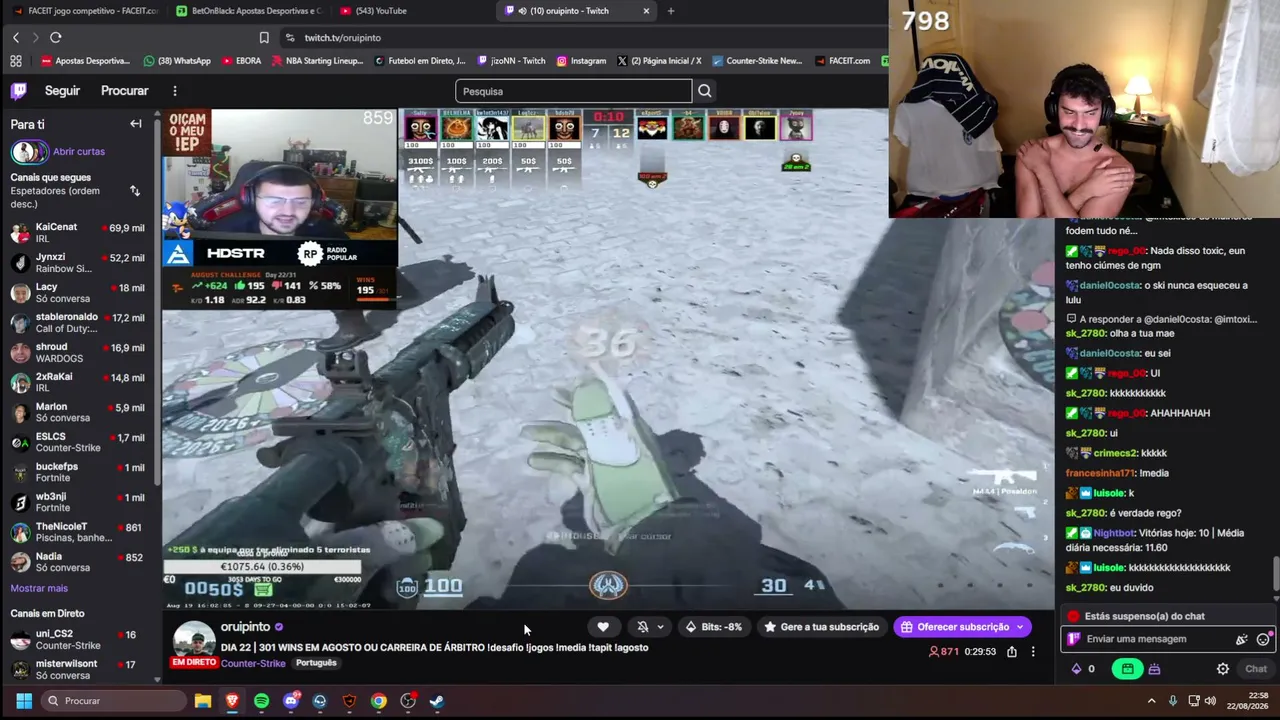Open the jizoNN - Twitch bookmark

(511, 61)
